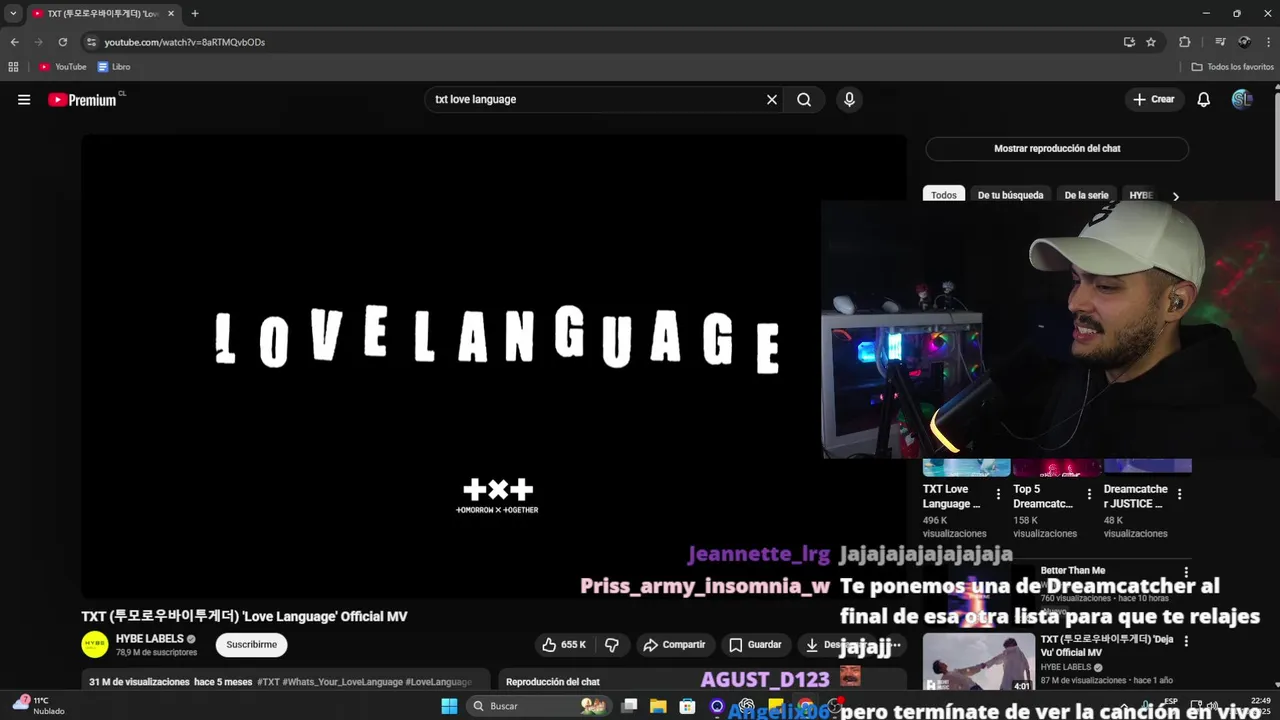Run search with the magnifier button

(x=804, y=99)
